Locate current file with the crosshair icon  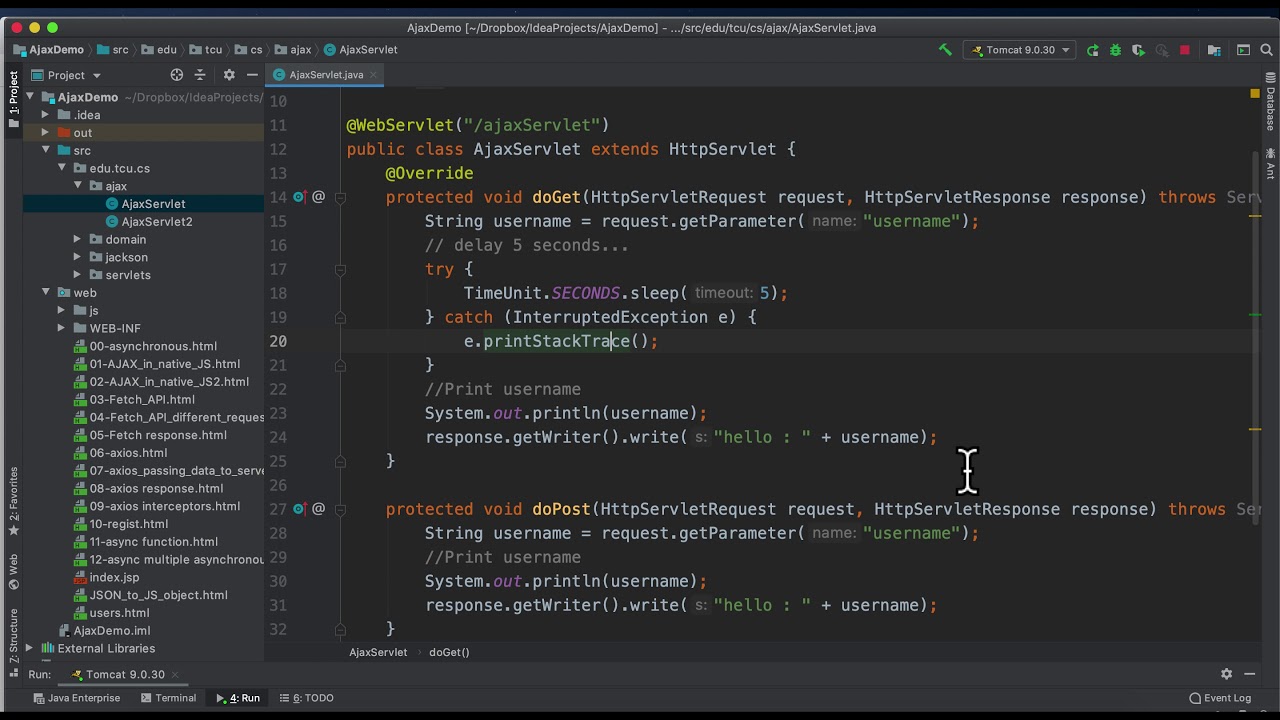(x=177, y=75)
